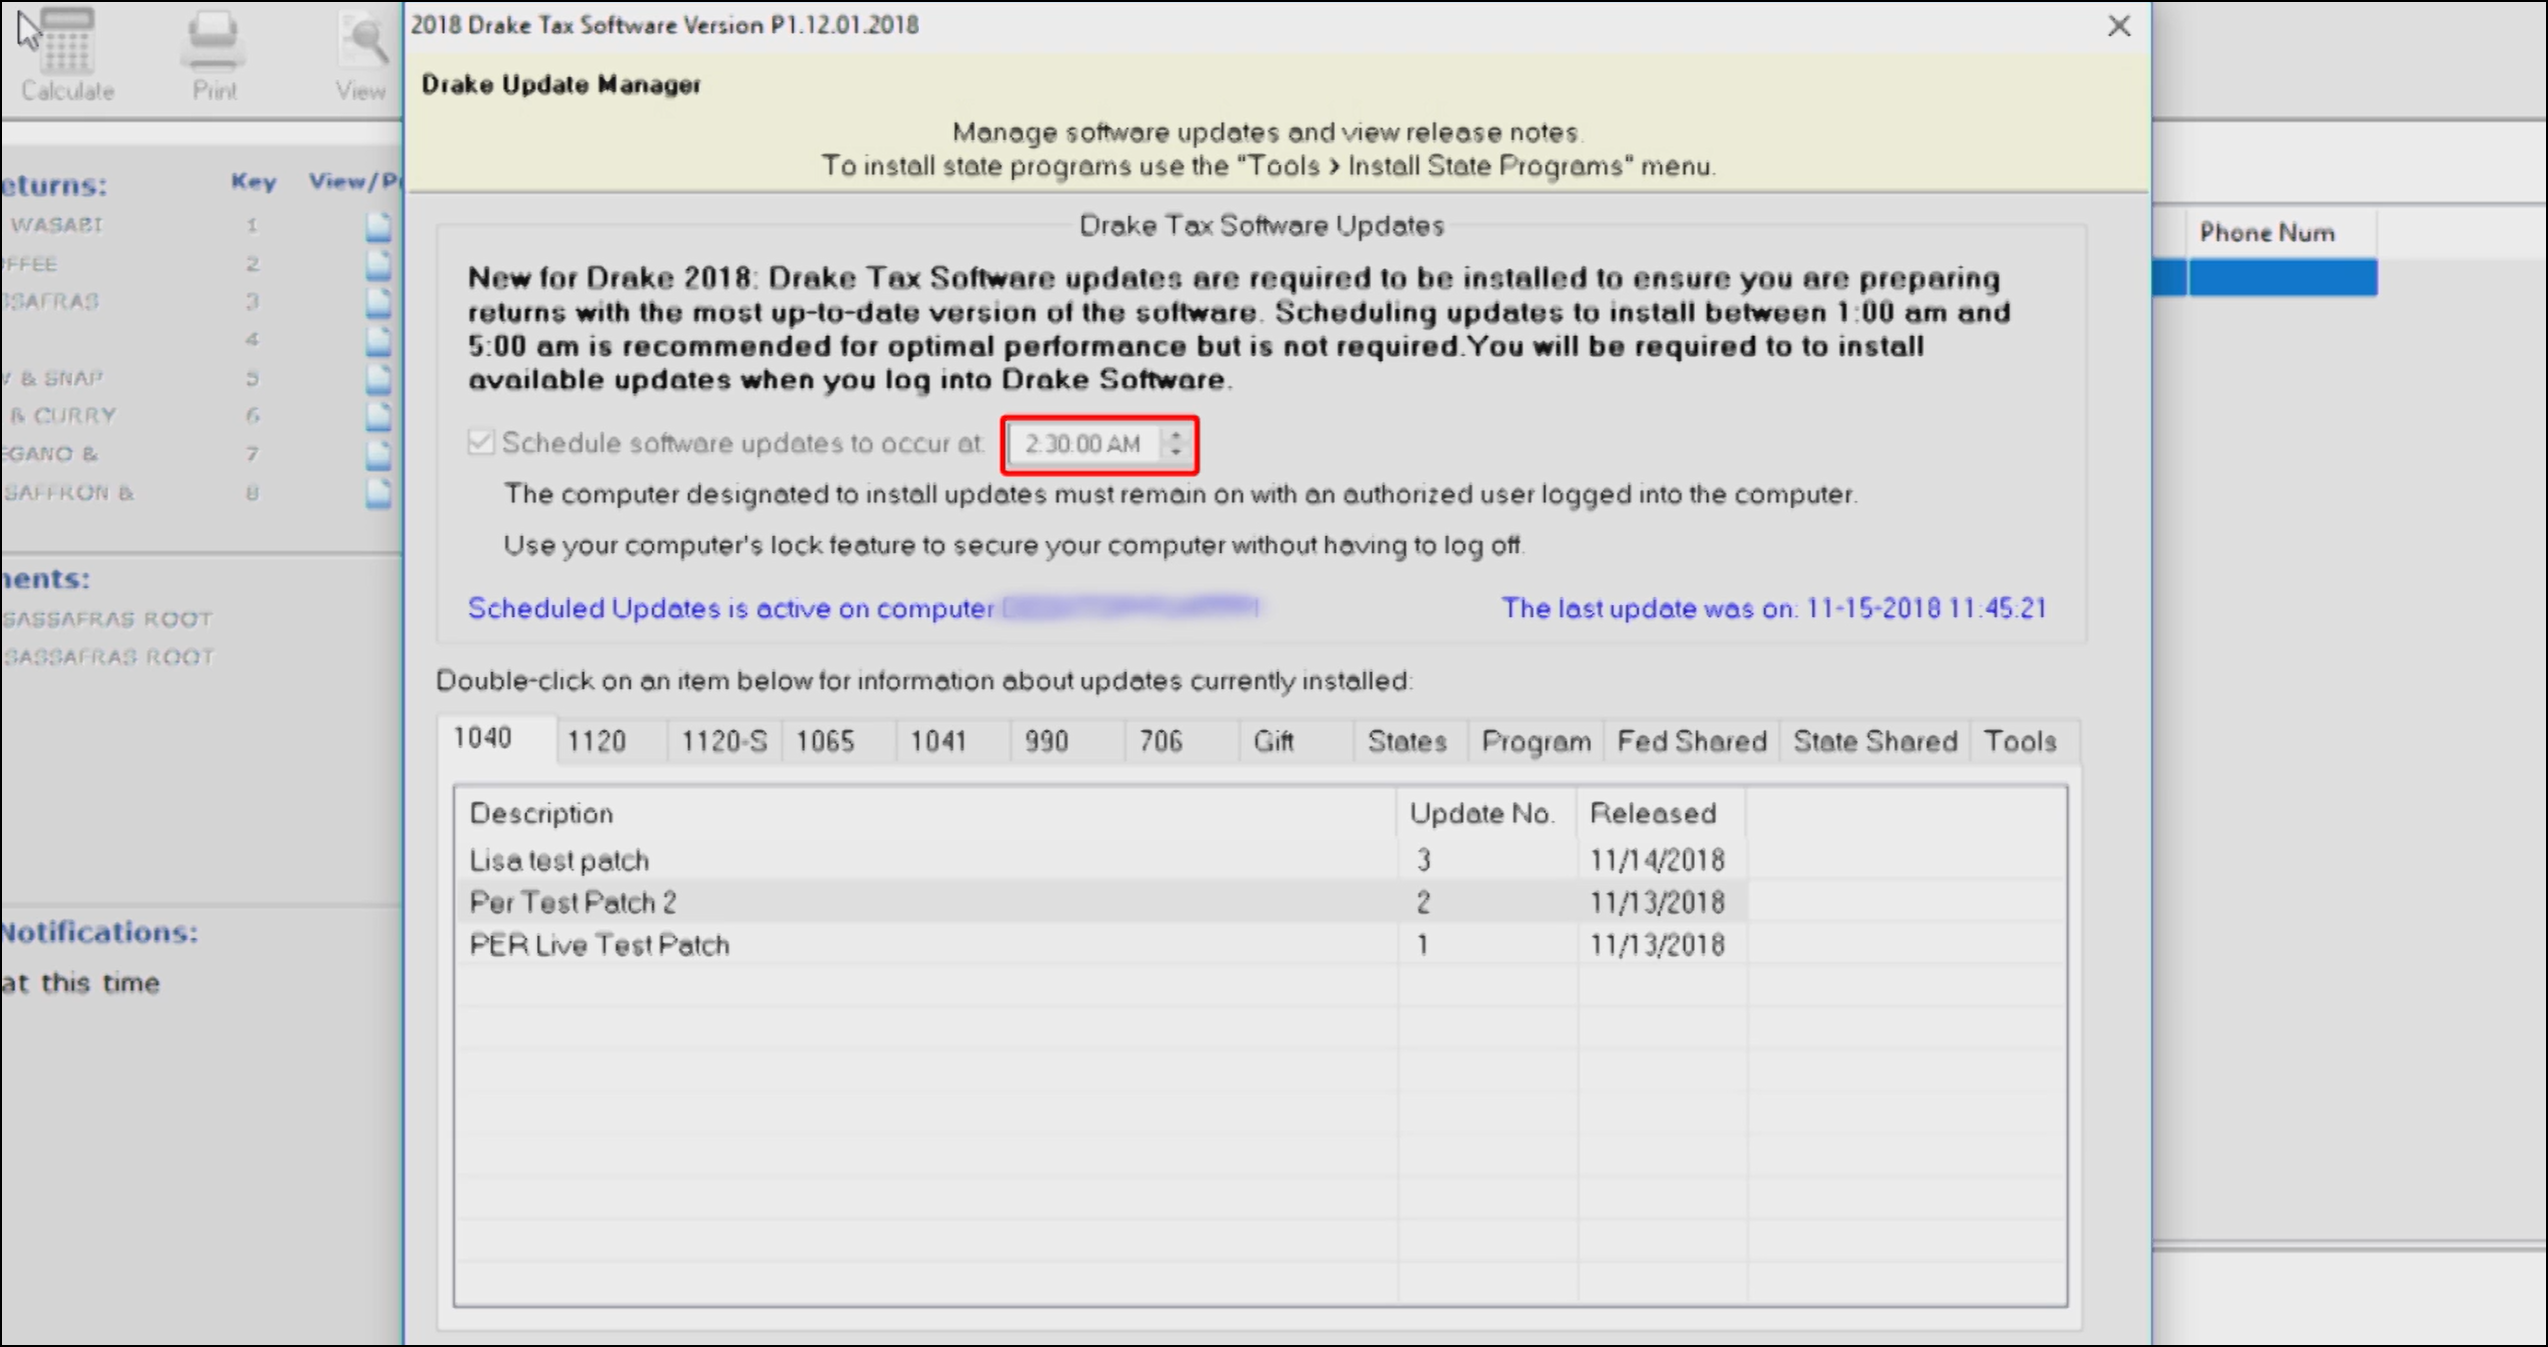Toggle Schedule software updates checkbox
This screenshot has height=1347, width=2548.
[481, 442]
